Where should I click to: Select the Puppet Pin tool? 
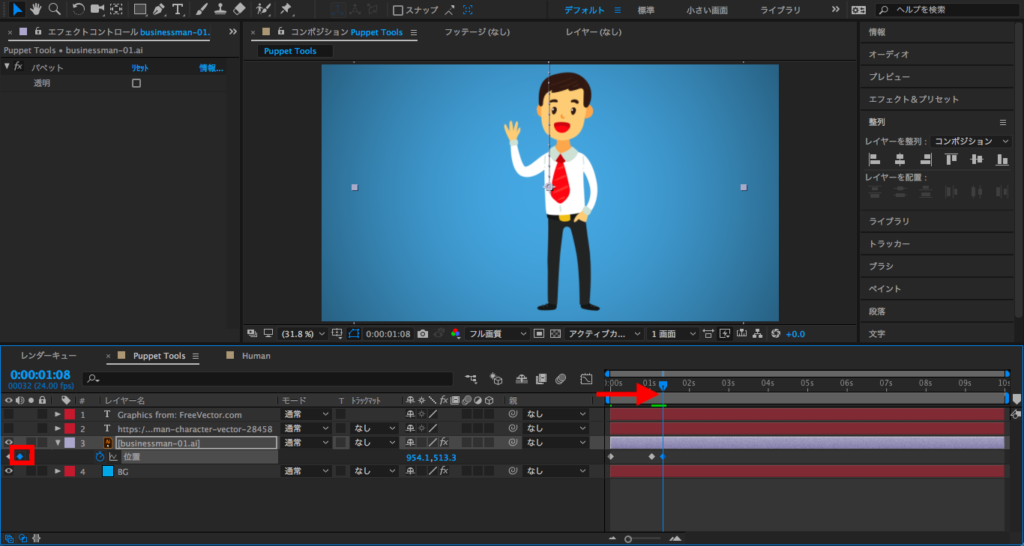[286, 9]
